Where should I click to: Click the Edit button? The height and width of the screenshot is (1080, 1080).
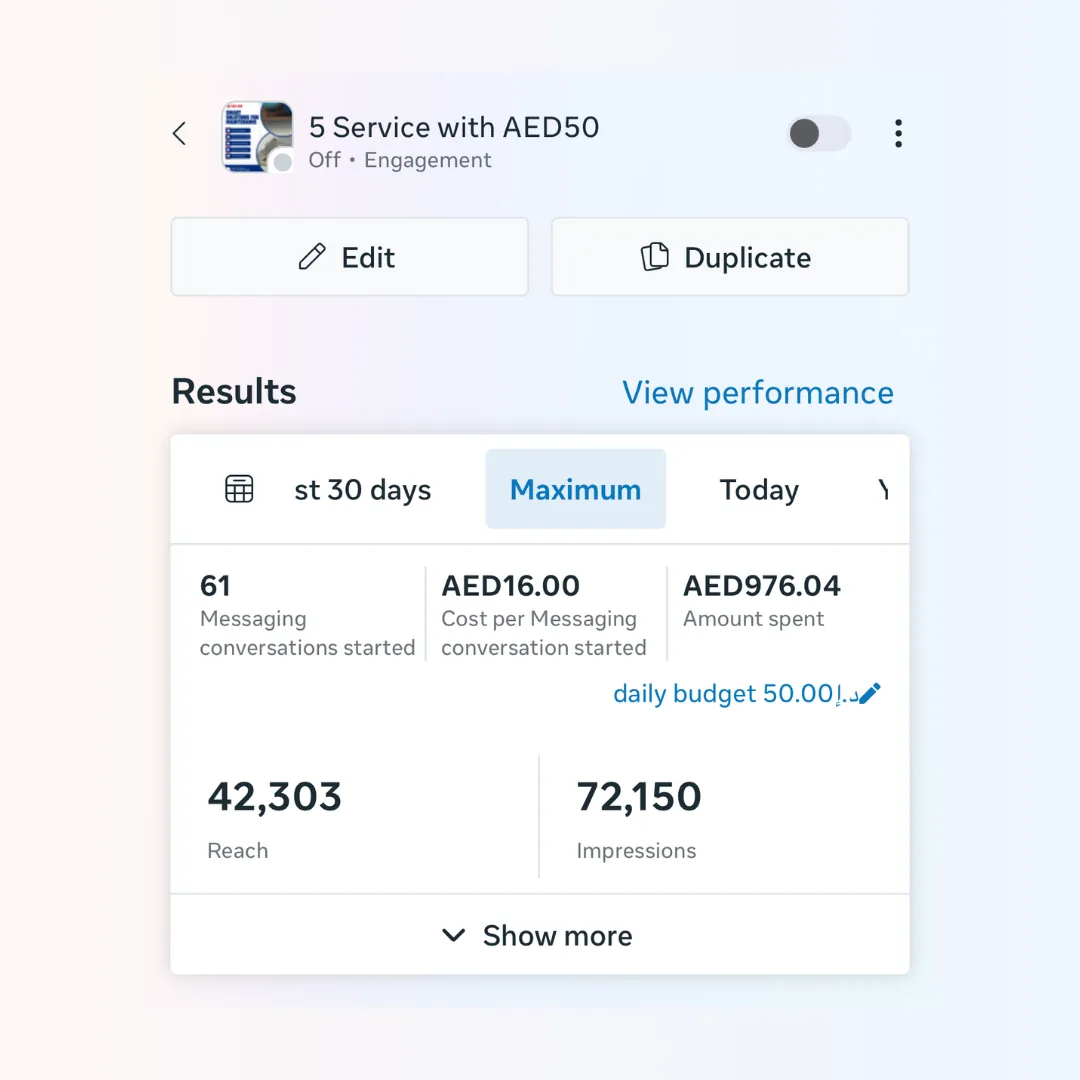tap(349, 257)
